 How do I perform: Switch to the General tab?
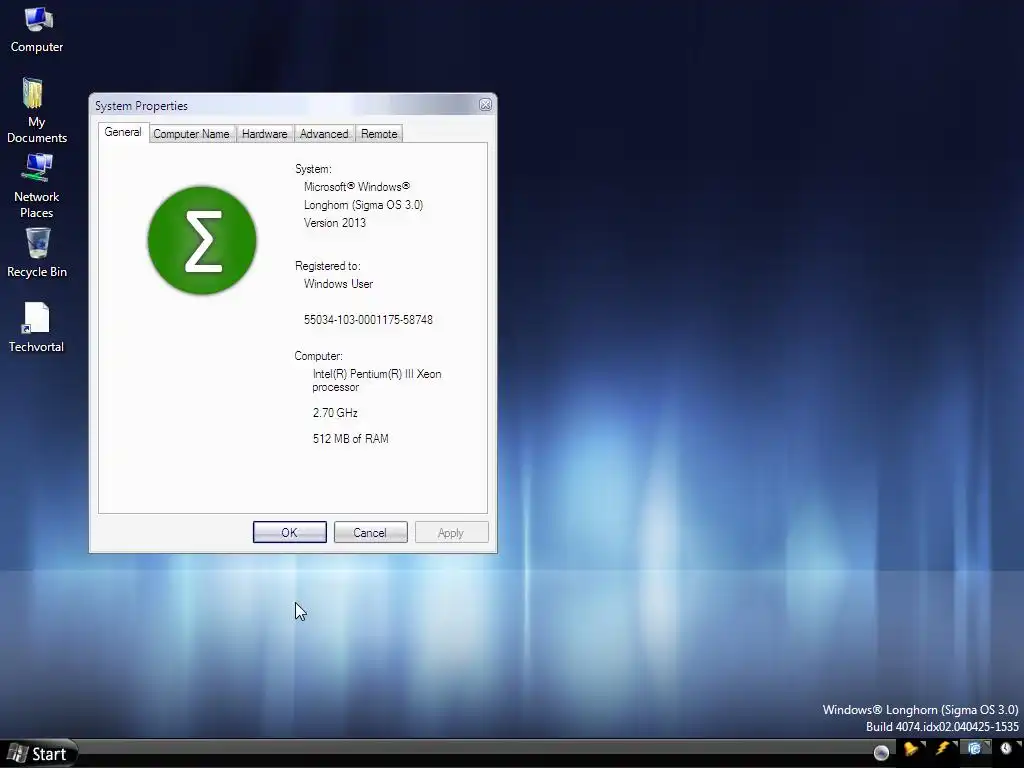pyautogui.click(x=123, y=132)
